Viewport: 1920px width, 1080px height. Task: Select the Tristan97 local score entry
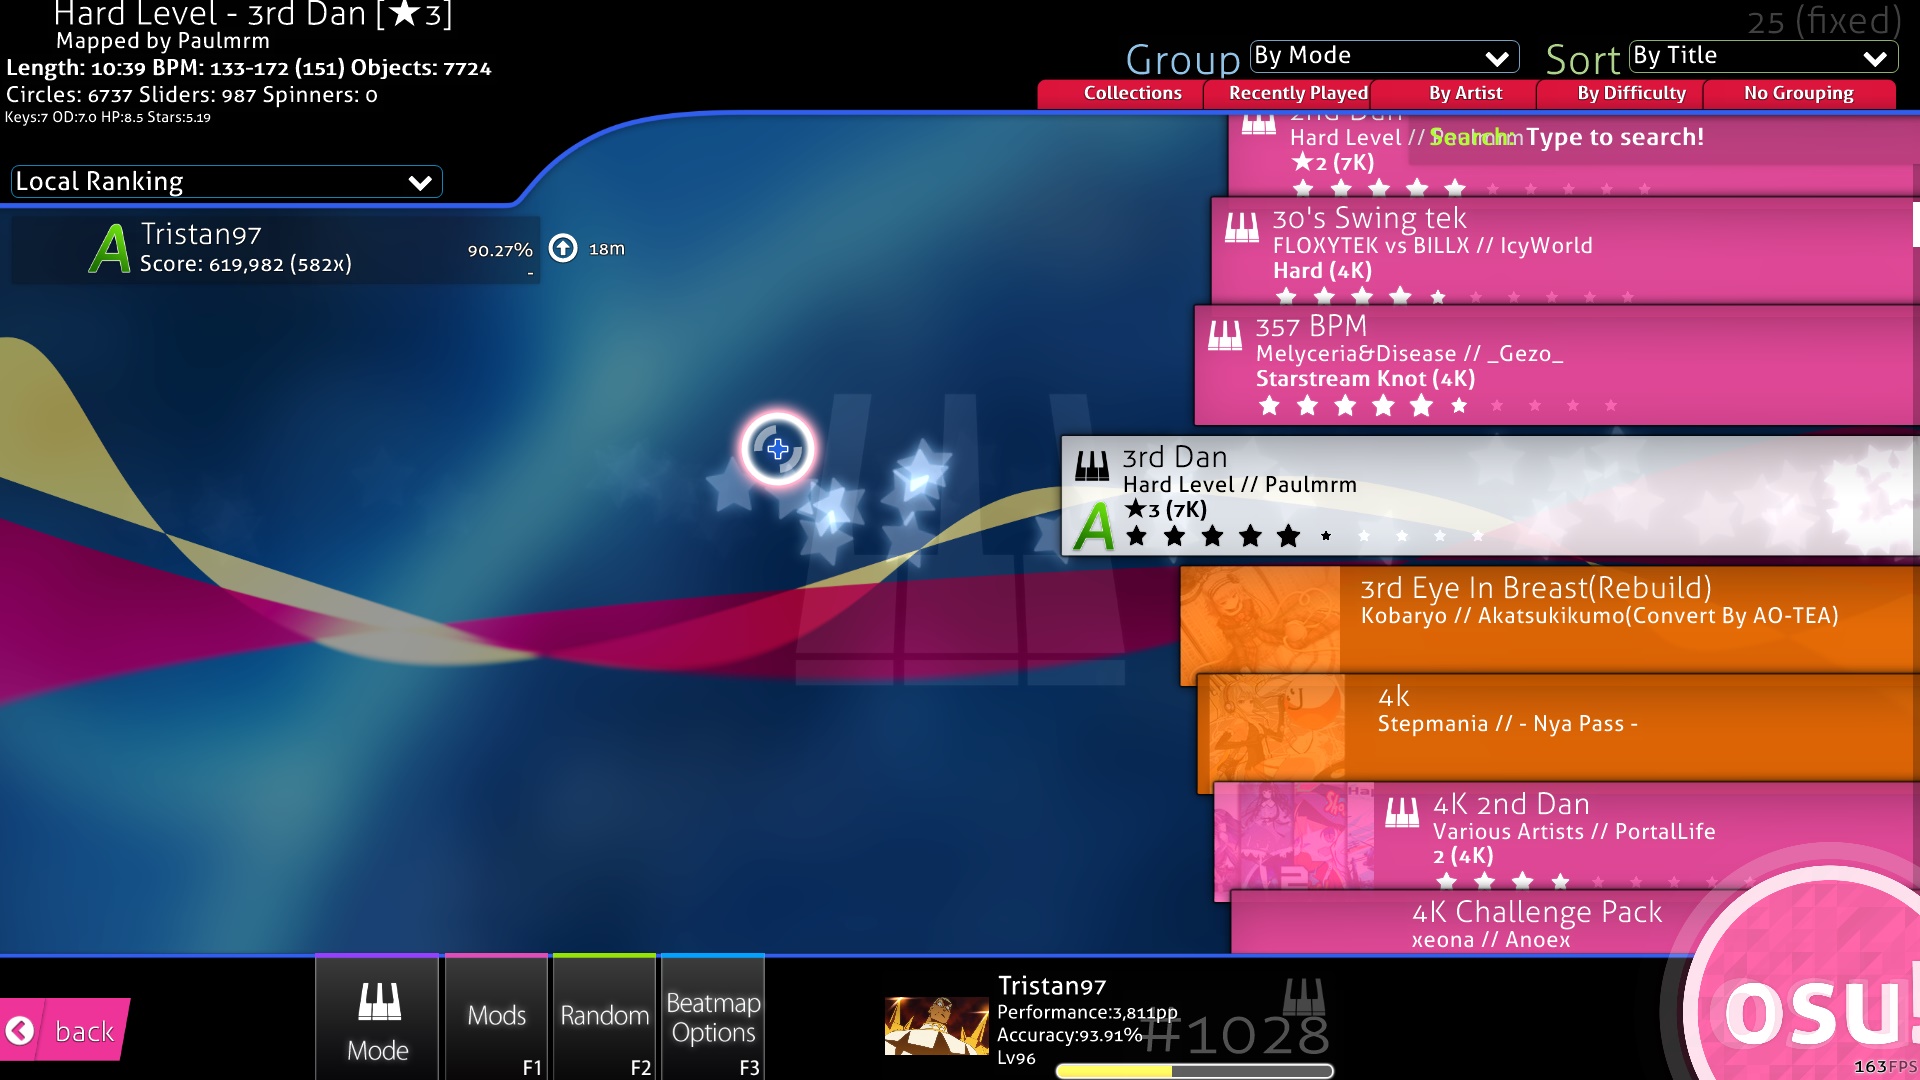coord(275,249)
